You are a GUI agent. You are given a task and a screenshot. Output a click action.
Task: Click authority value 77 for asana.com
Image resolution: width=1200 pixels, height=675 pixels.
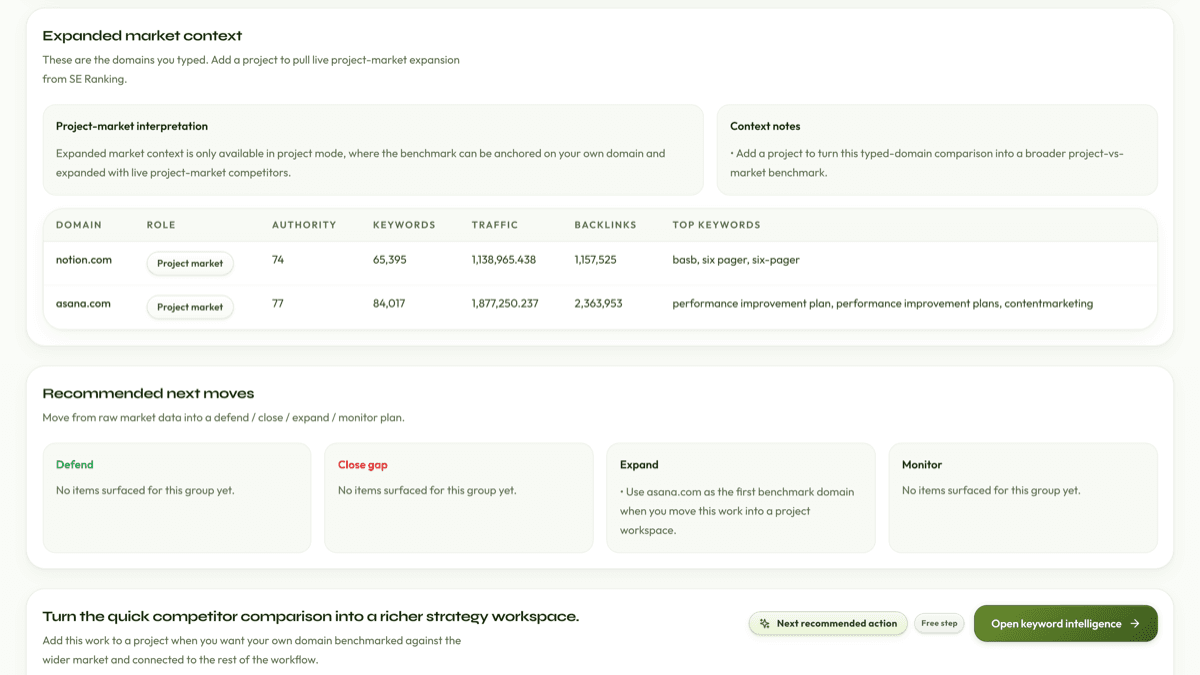[x=278, y=303]
